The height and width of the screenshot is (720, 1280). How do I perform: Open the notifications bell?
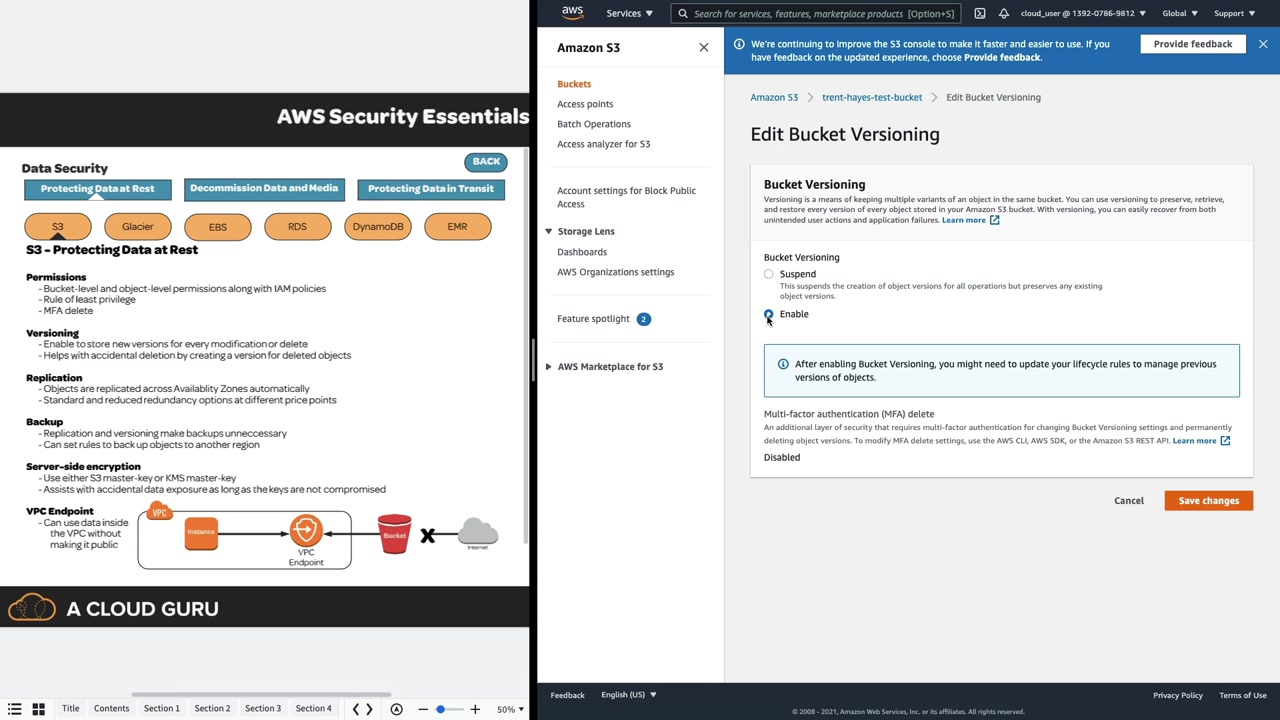click(x=1003, y=13)
